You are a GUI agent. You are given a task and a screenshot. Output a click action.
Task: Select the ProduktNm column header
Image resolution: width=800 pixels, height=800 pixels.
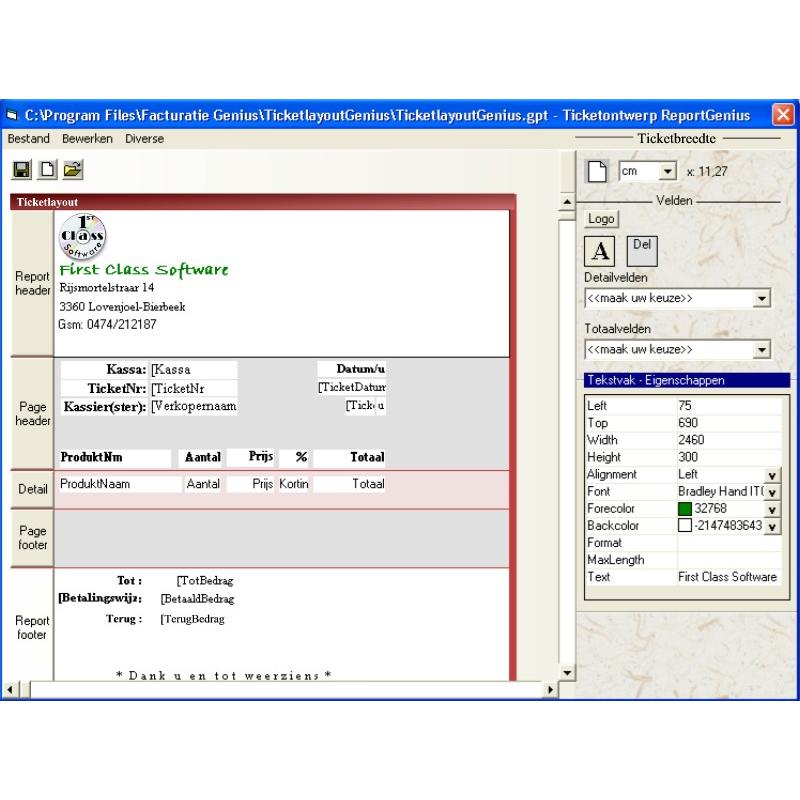point(115,457)
